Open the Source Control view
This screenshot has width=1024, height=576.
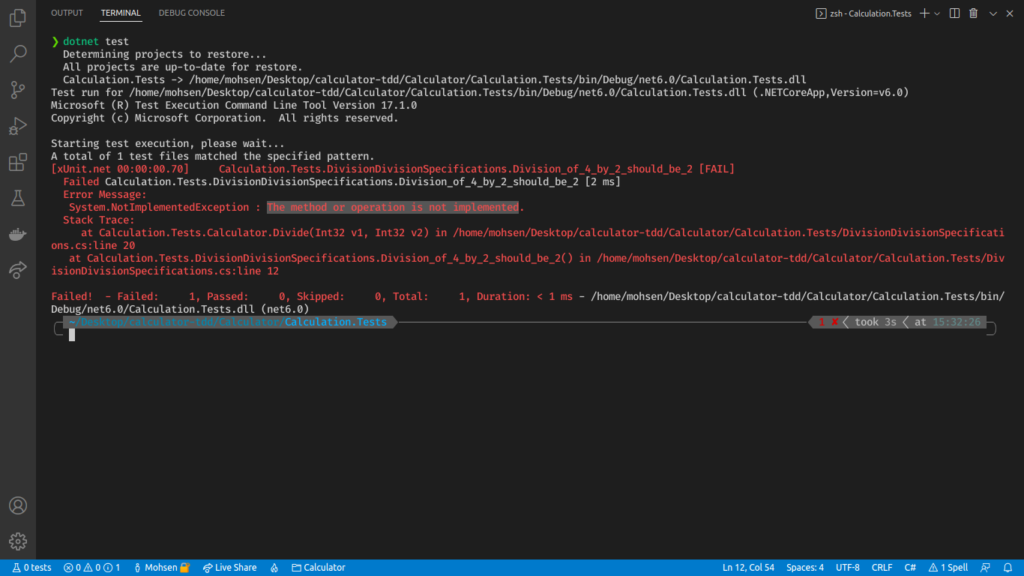point(17,90)
